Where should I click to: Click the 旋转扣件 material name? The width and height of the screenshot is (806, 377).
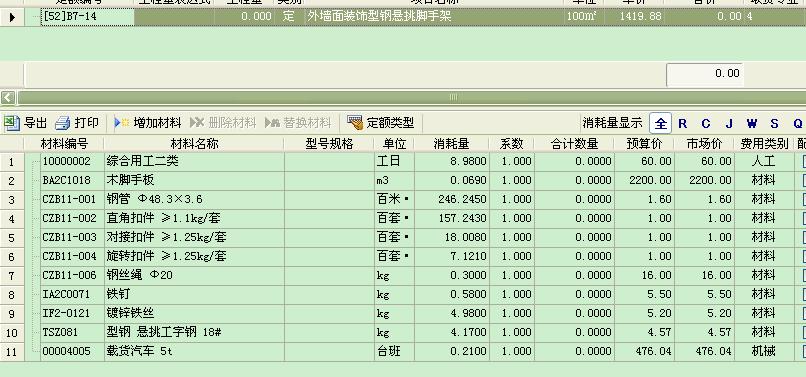167,257
